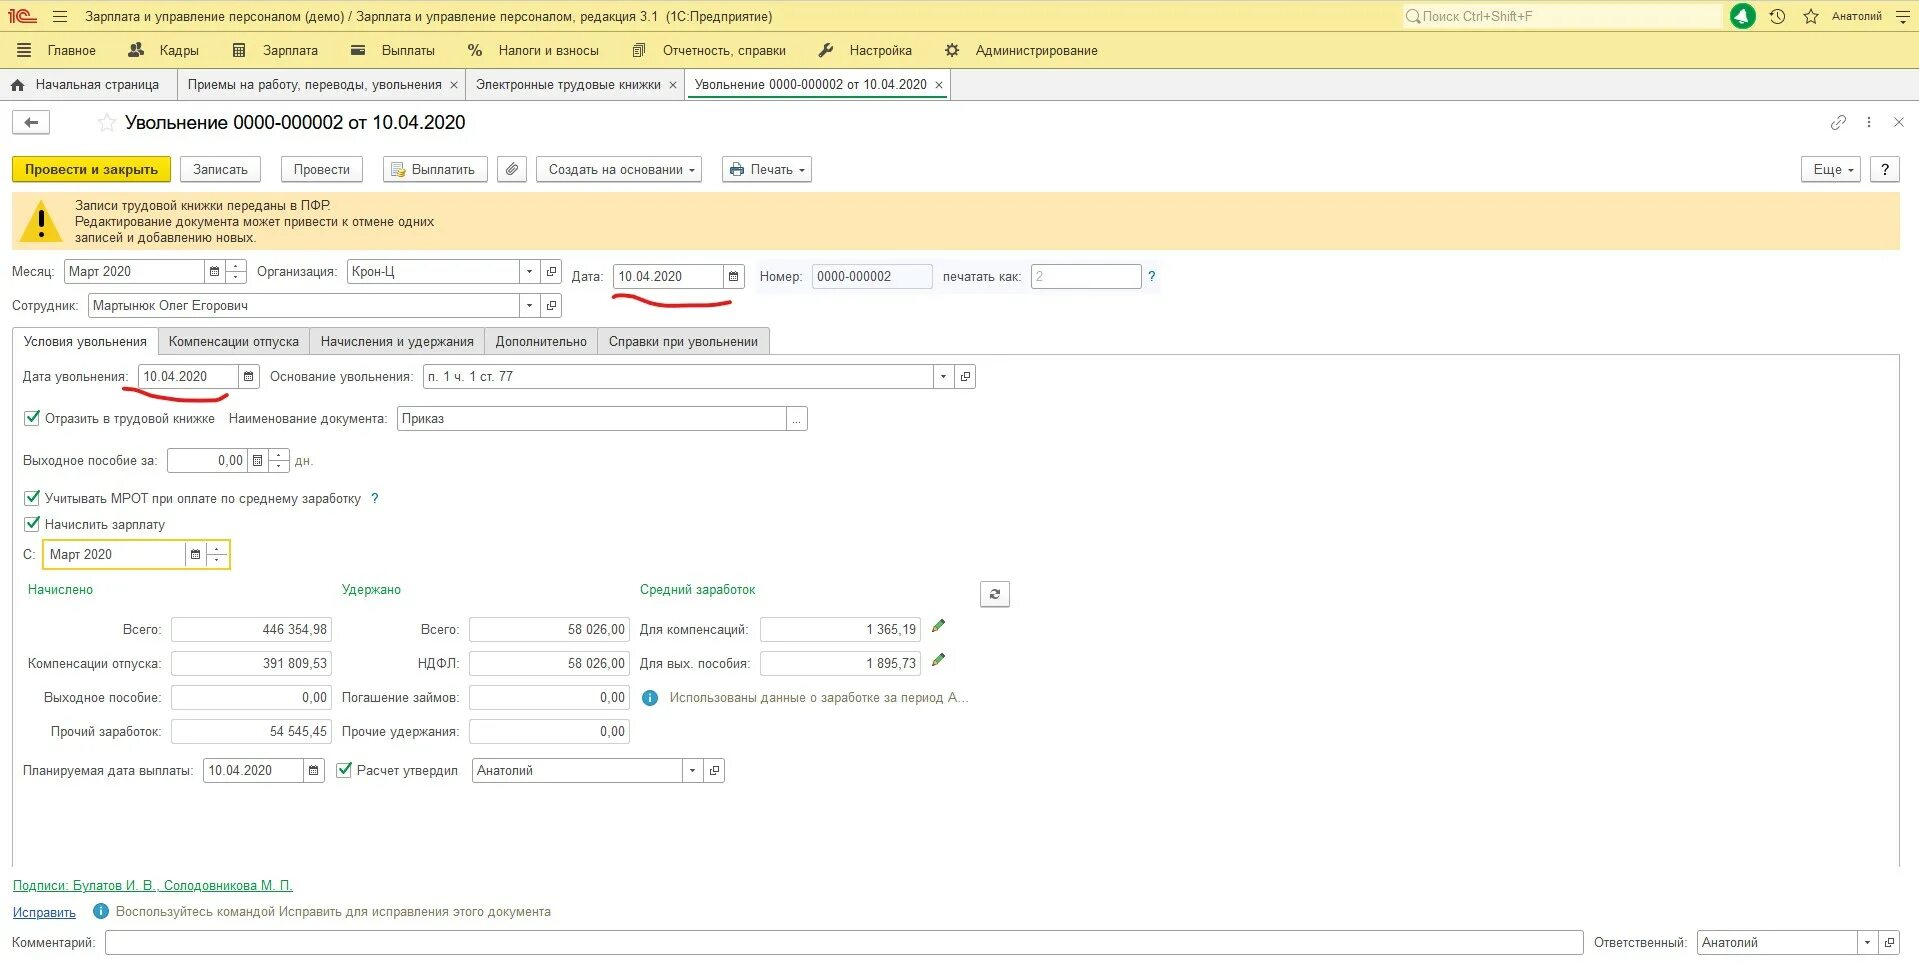Open employee Мартынюк card
Screen dimensions: 1919x965
pyautogui.click(x=551, y=305)
